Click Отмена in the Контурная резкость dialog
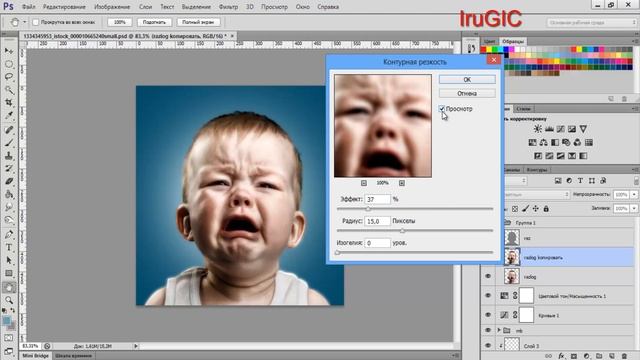The height and width of the screenshot is (360, 640). [467, 93]
